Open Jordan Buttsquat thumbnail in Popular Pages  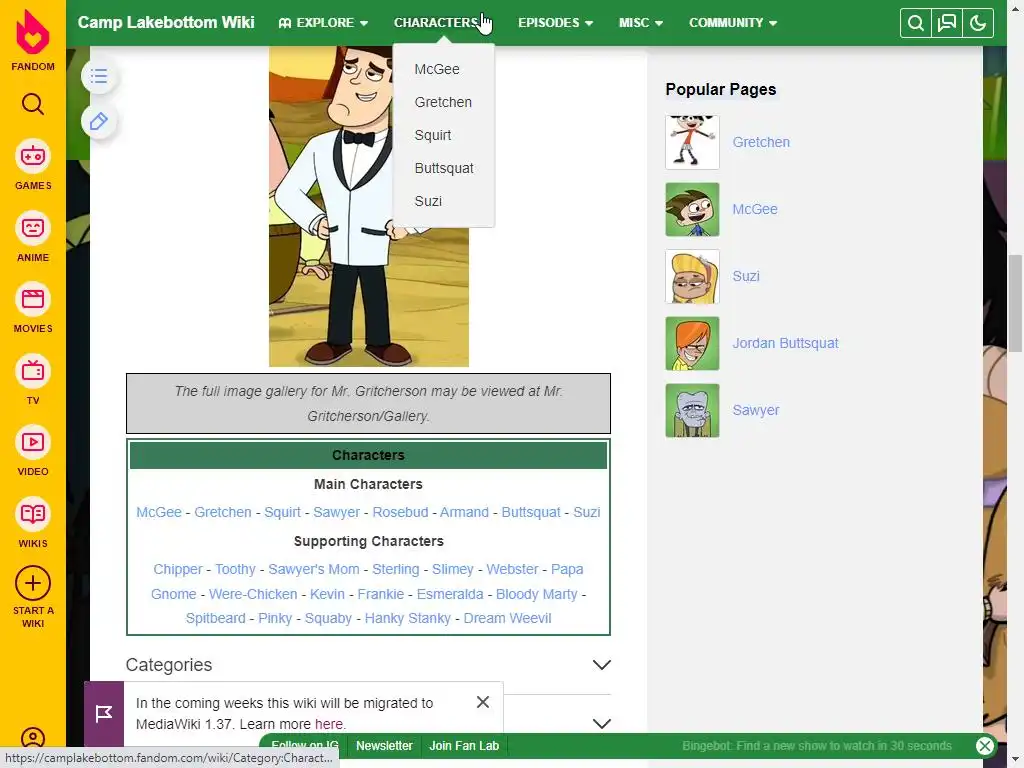click(x=692, y=344)
